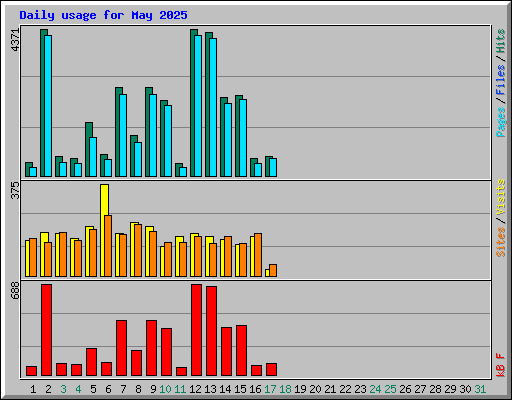Click day 23 on the x-axis
The width and height of the screenshot is (512, 400).
tap(360, 389)
